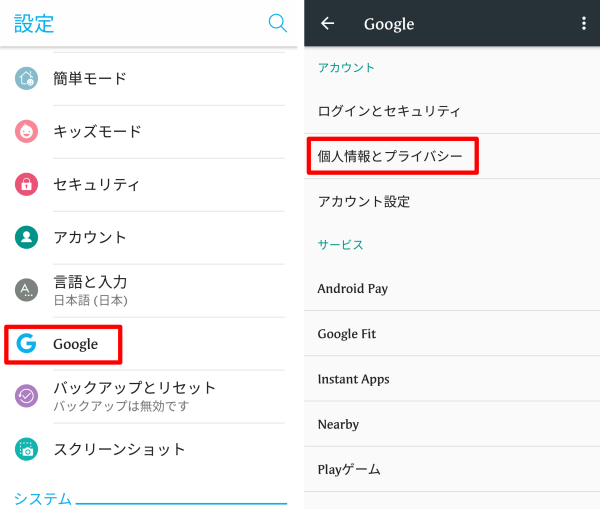Open the three-dot overflow menu in Google screen
Viewport: 600px width, 509px height.
[584, 24]
